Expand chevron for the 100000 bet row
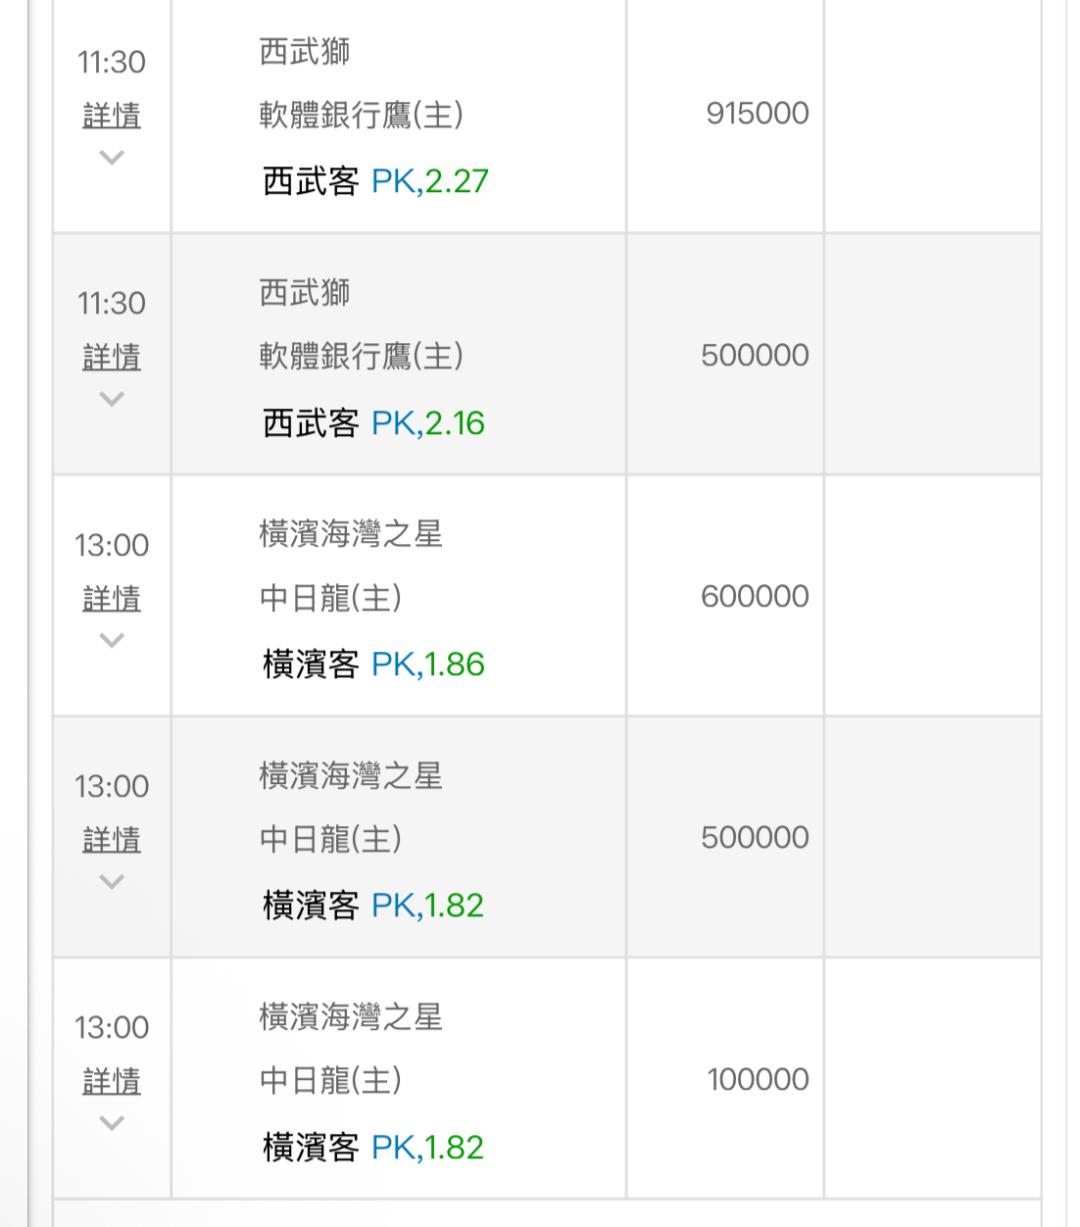1080x1227 pixels. (112, 1122)
